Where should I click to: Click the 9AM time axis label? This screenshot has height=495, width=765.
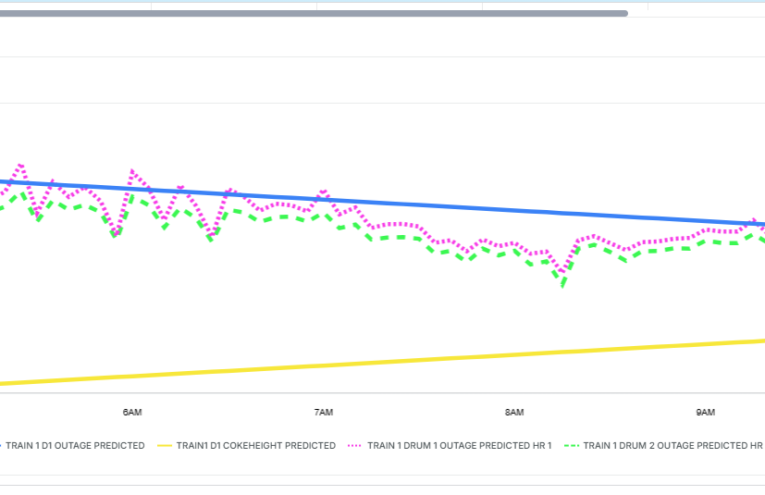(705, 412)
